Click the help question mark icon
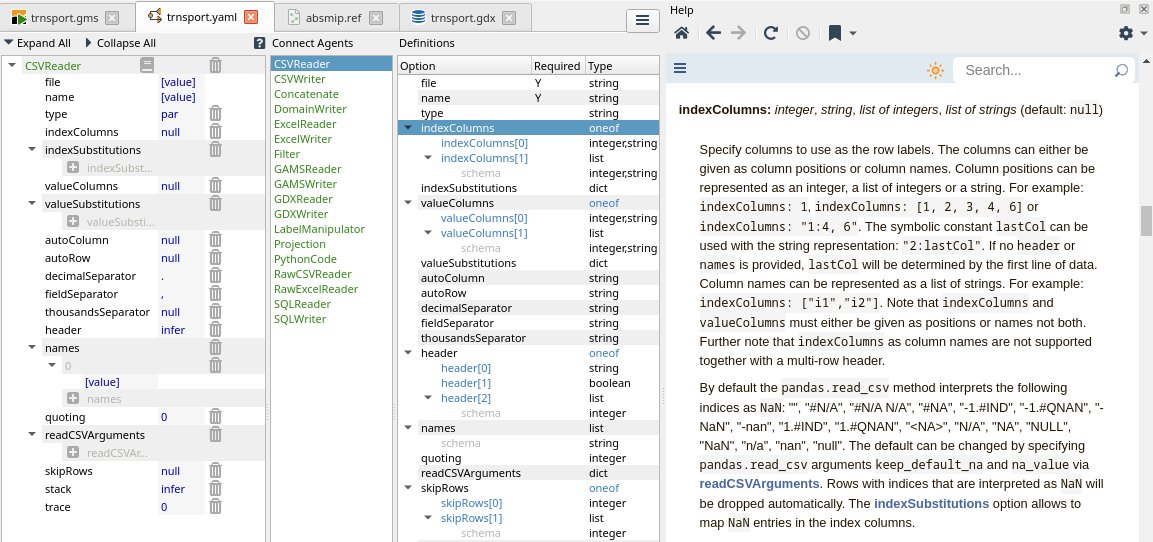The height and width of the screenshot is (542, 1153). point(260,43)
